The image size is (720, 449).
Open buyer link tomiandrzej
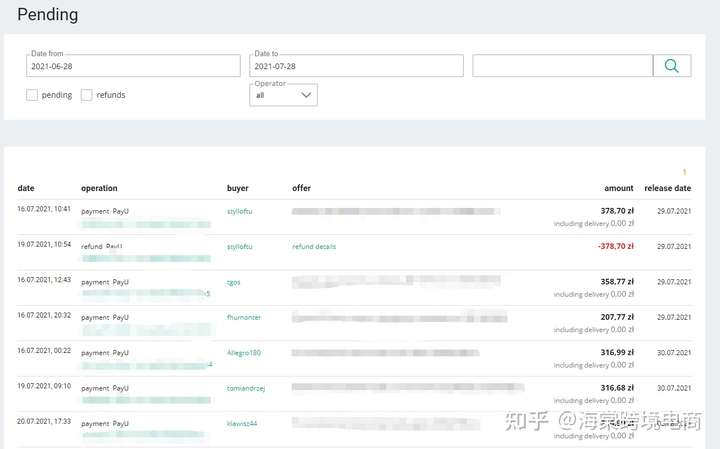pos(246,388)
